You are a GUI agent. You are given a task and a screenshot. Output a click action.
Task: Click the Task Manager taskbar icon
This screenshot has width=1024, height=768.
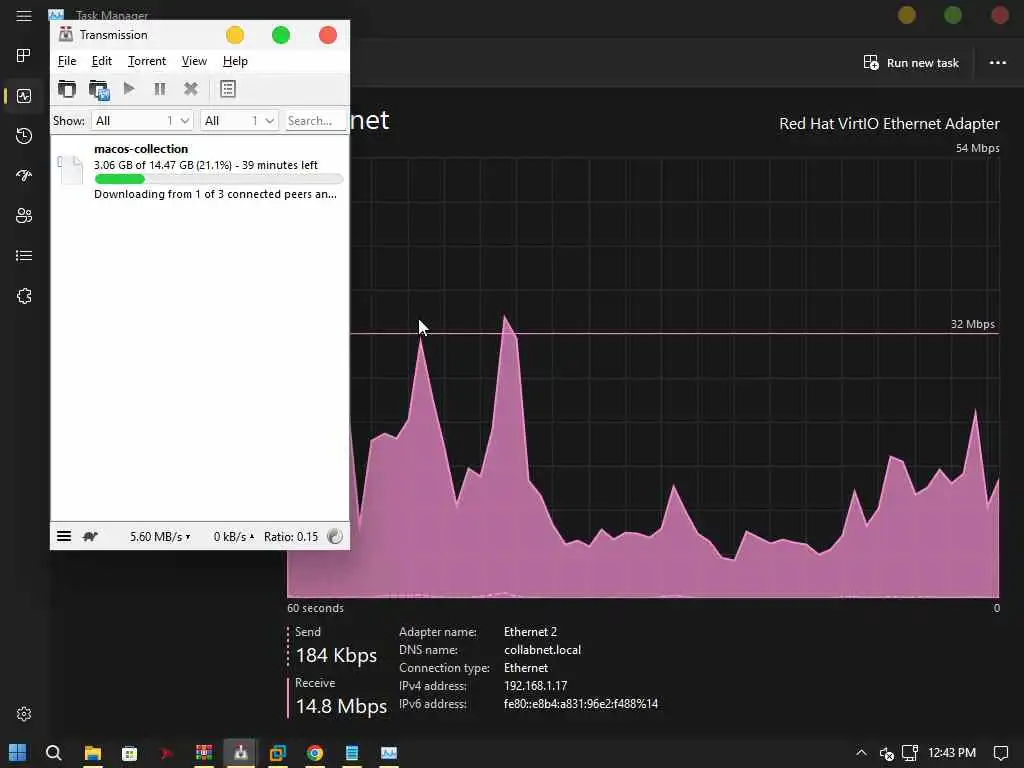[x=389, y=753]
